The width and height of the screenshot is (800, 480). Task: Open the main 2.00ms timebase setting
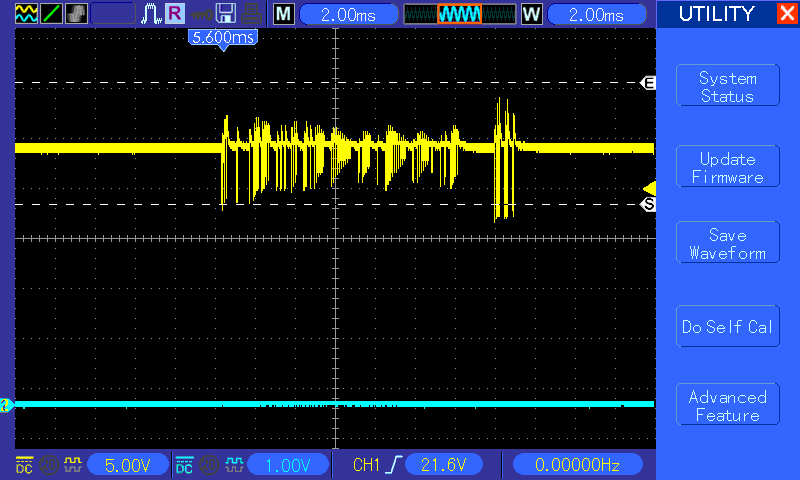point(345,14)
